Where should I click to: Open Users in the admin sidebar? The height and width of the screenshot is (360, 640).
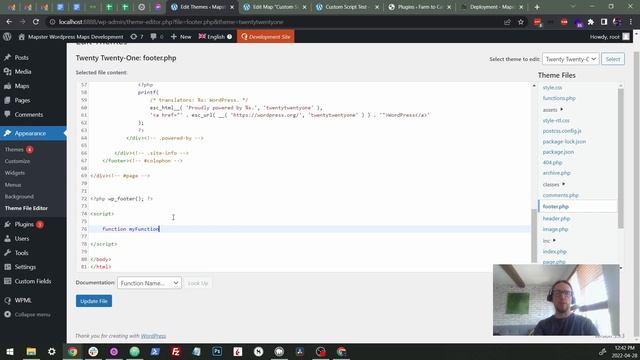coord(22,239)
